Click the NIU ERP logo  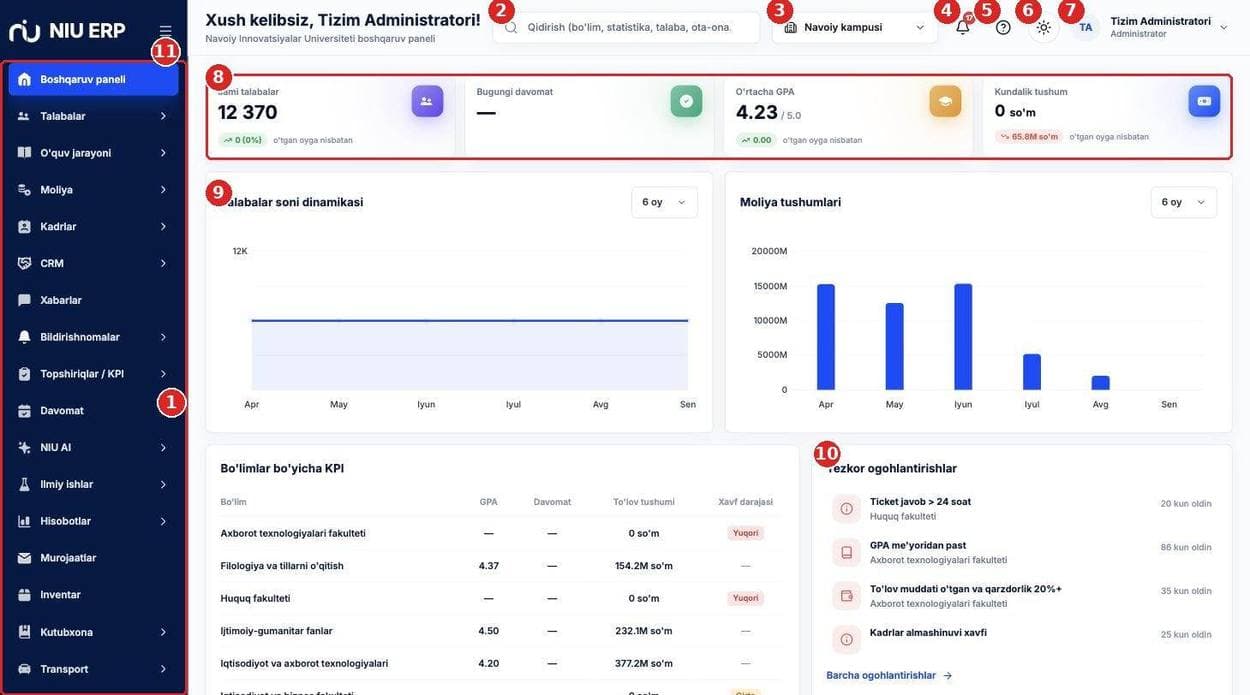[67, 30]
